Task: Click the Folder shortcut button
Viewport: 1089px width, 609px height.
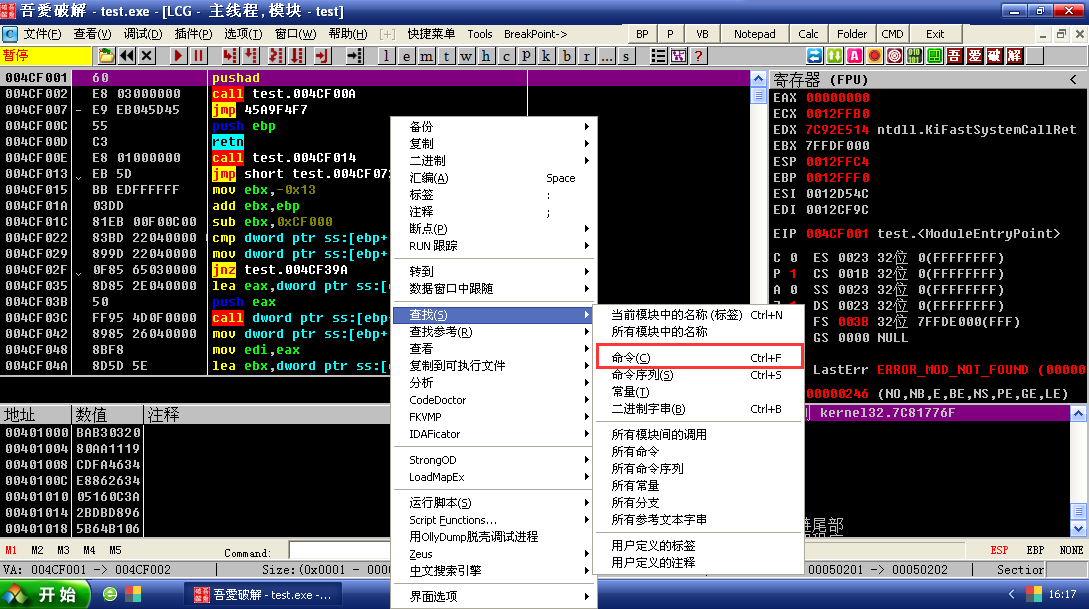Action: [x=851, y=34]
